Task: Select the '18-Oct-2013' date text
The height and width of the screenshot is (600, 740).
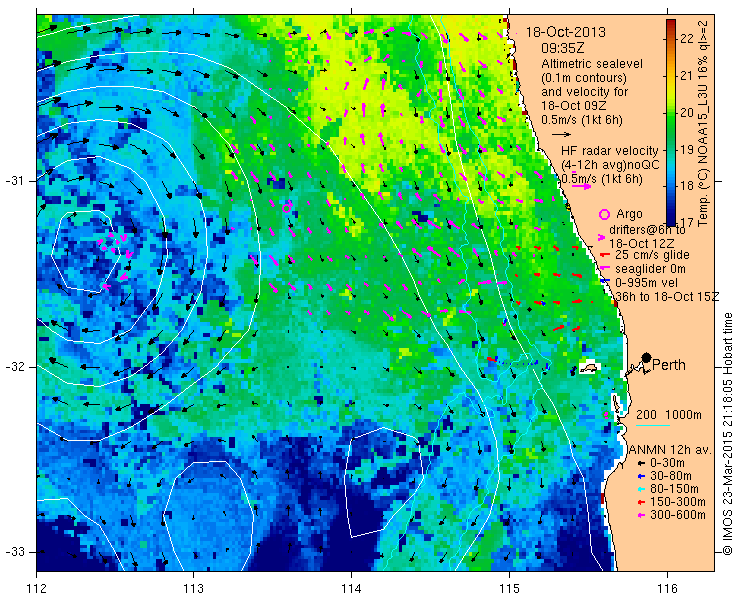Action: pyautogui.click(x=566, y=32)
